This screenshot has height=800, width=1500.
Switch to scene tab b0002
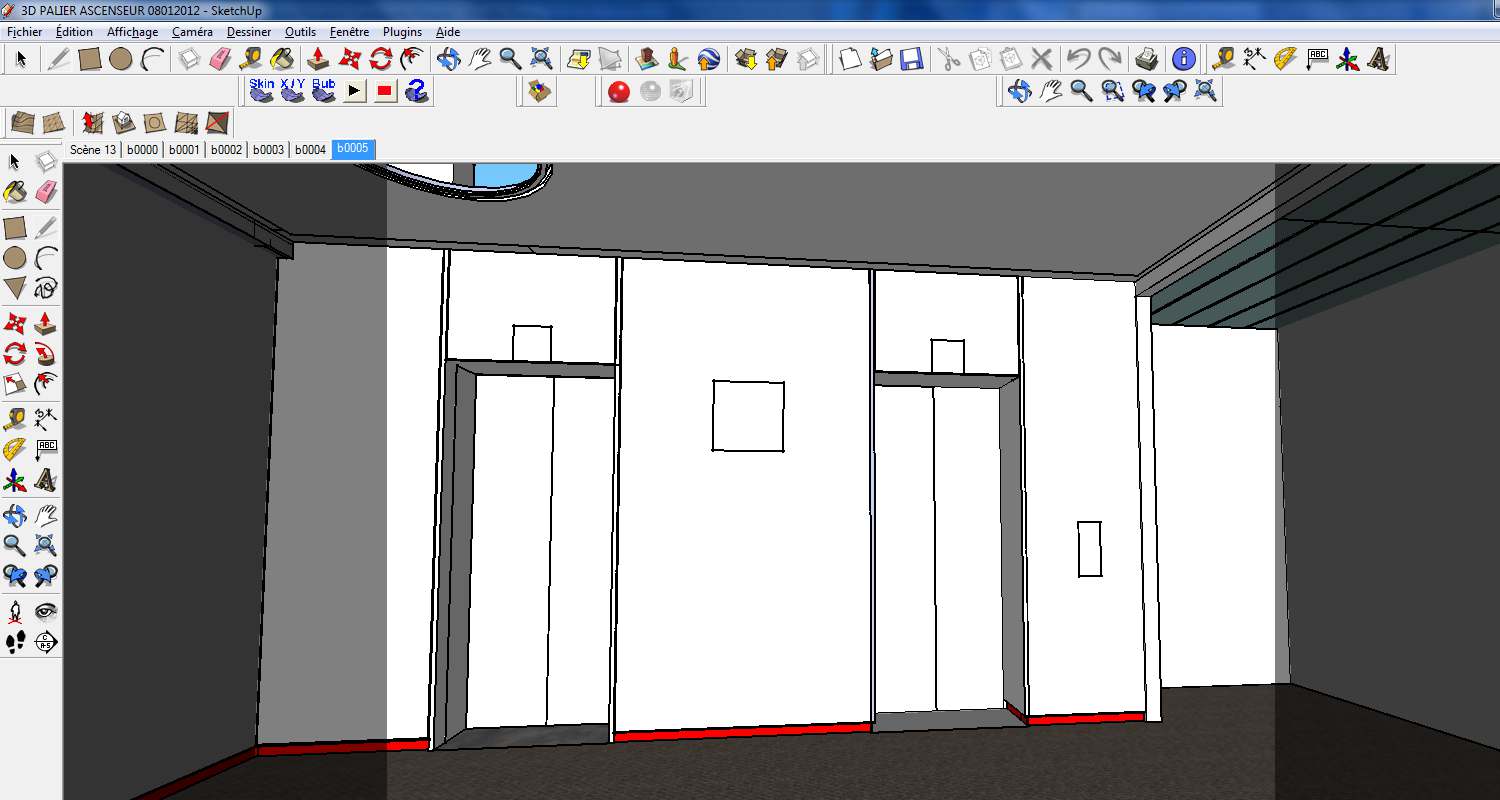[226, 150]
